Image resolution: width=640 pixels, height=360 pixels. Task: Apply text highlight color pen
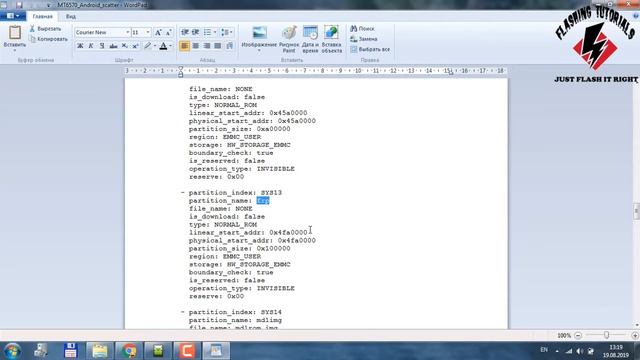point(148,46)
